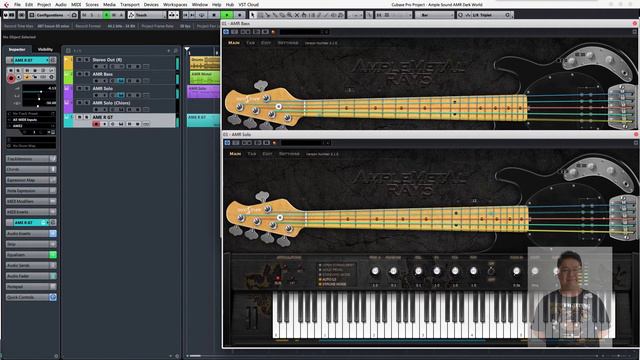Select the Object Selection arrow tool
This screenshot has width=640, height=360.
coord(253,15)
